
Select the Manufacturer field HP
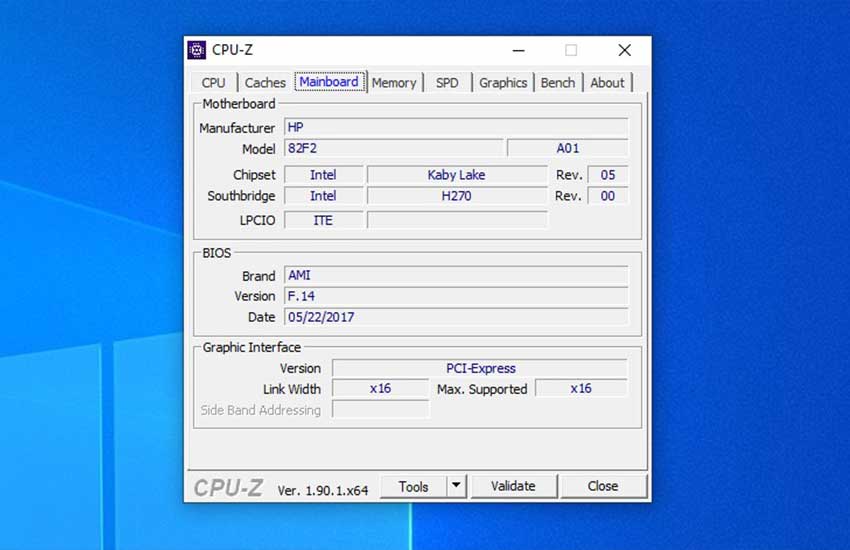pyautogui.click(x=456, y=127)
